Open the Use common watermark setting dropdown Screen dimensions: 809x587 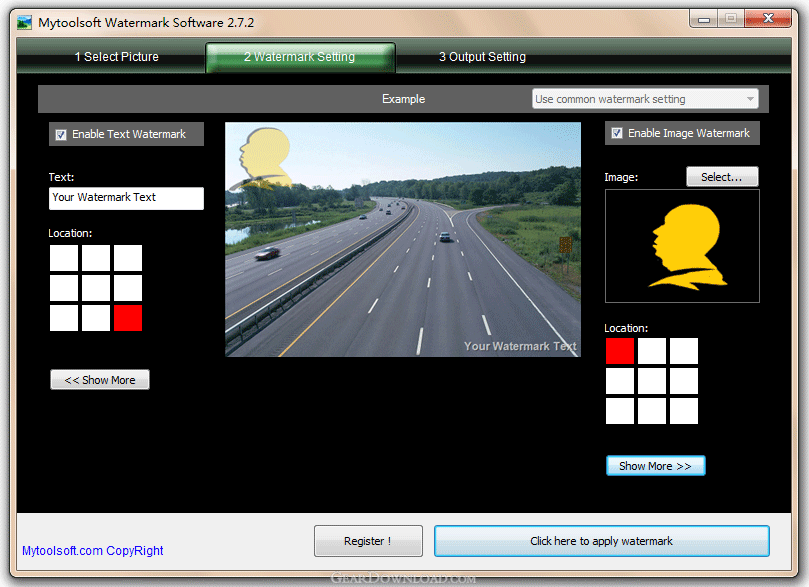click(x=645, y=99)
